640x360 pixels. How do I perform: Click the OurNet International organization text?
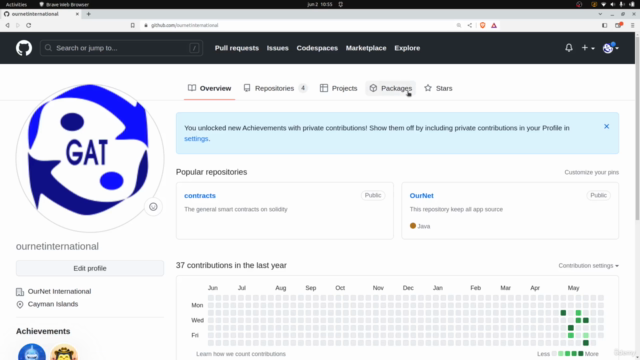[59, 291]
